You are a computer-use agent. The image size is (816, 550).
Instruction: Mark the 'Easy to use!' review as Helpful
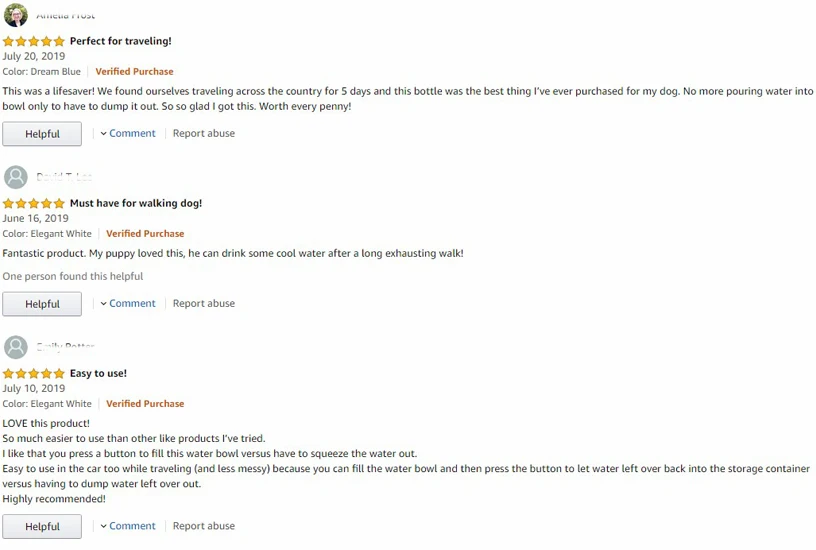coord(42,527)
